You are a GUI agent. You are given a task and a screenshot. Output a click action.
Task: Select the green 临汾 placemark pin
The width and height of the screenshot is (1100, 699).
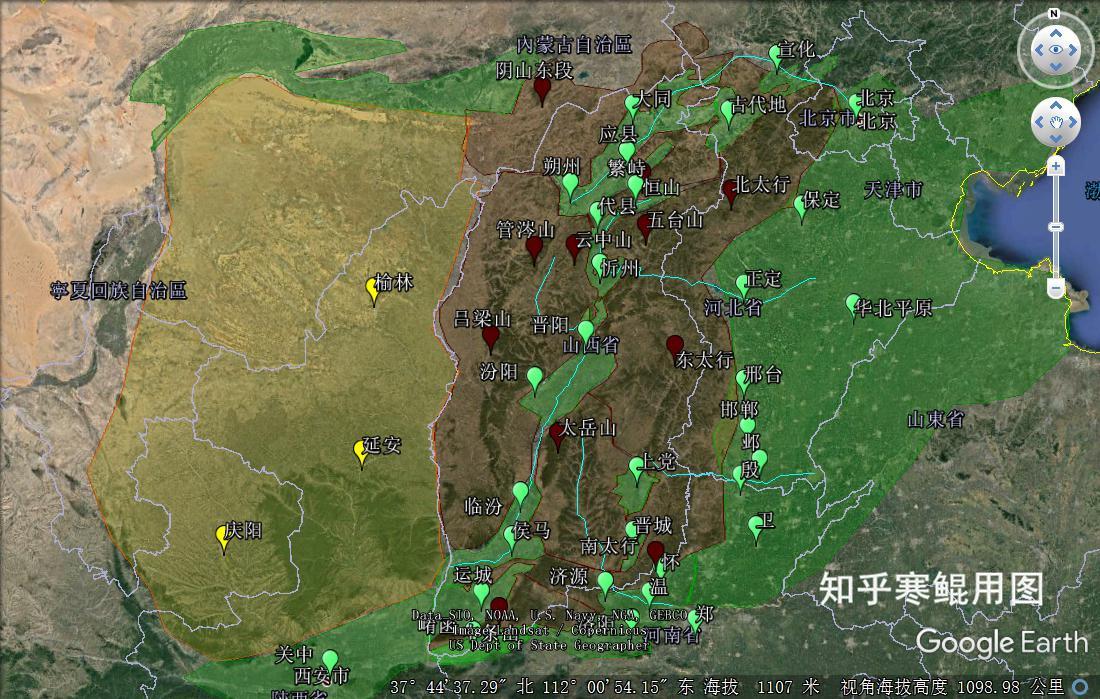click(x=520, y=493)
